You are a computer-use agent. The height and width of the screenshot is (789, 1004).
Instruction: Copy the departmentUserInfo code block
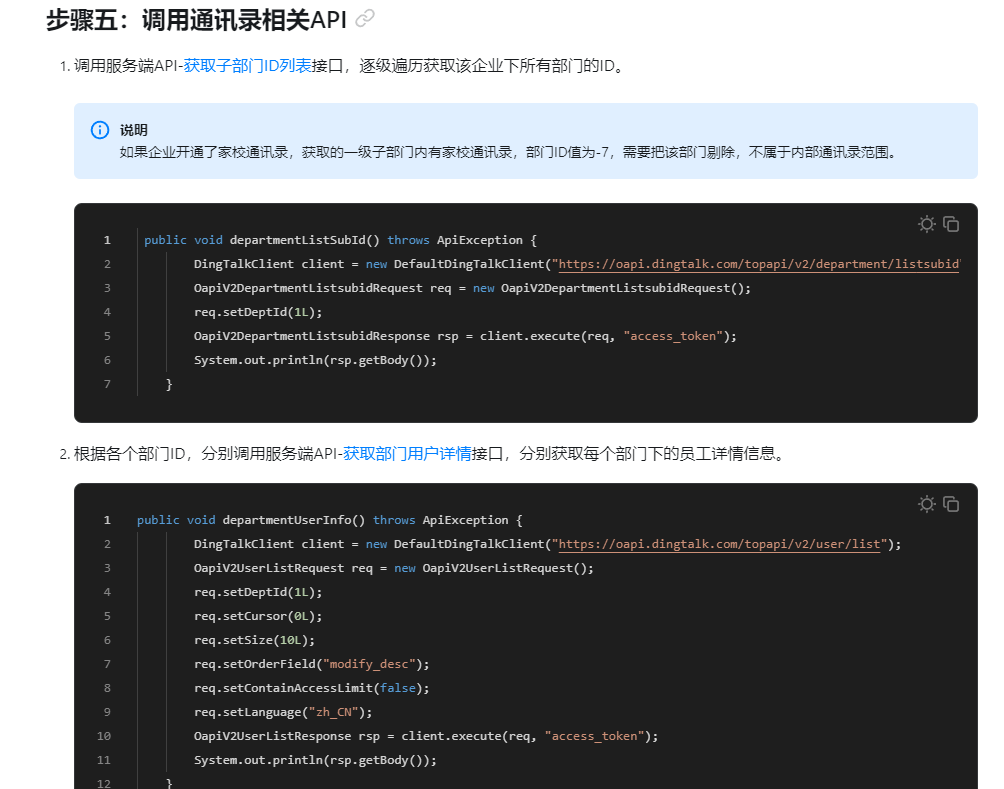click(951, 504)
